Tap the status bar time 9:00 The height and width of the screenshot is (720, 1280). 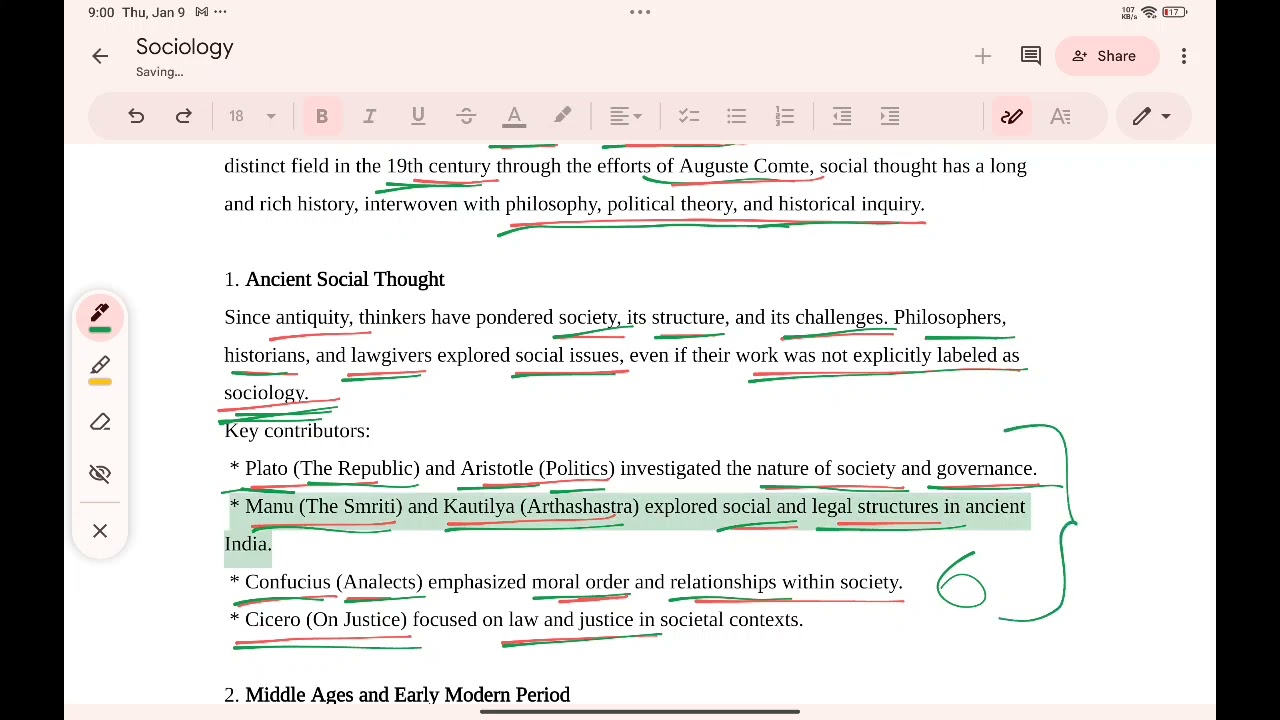(101, 12)
